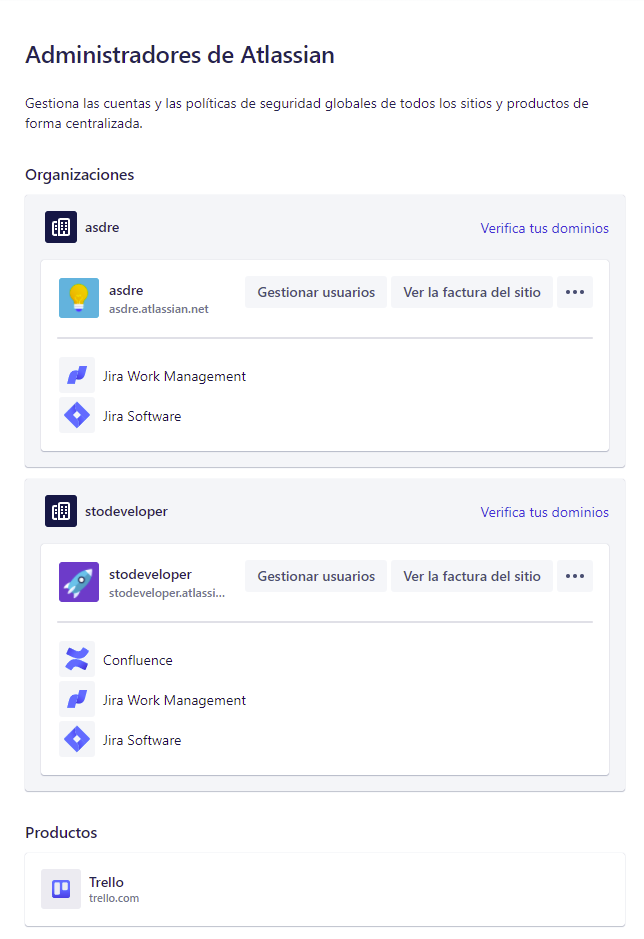Click Jira Software icon under asdre
The height and width of the screenshot is (939, 644).
click(77, 415)
